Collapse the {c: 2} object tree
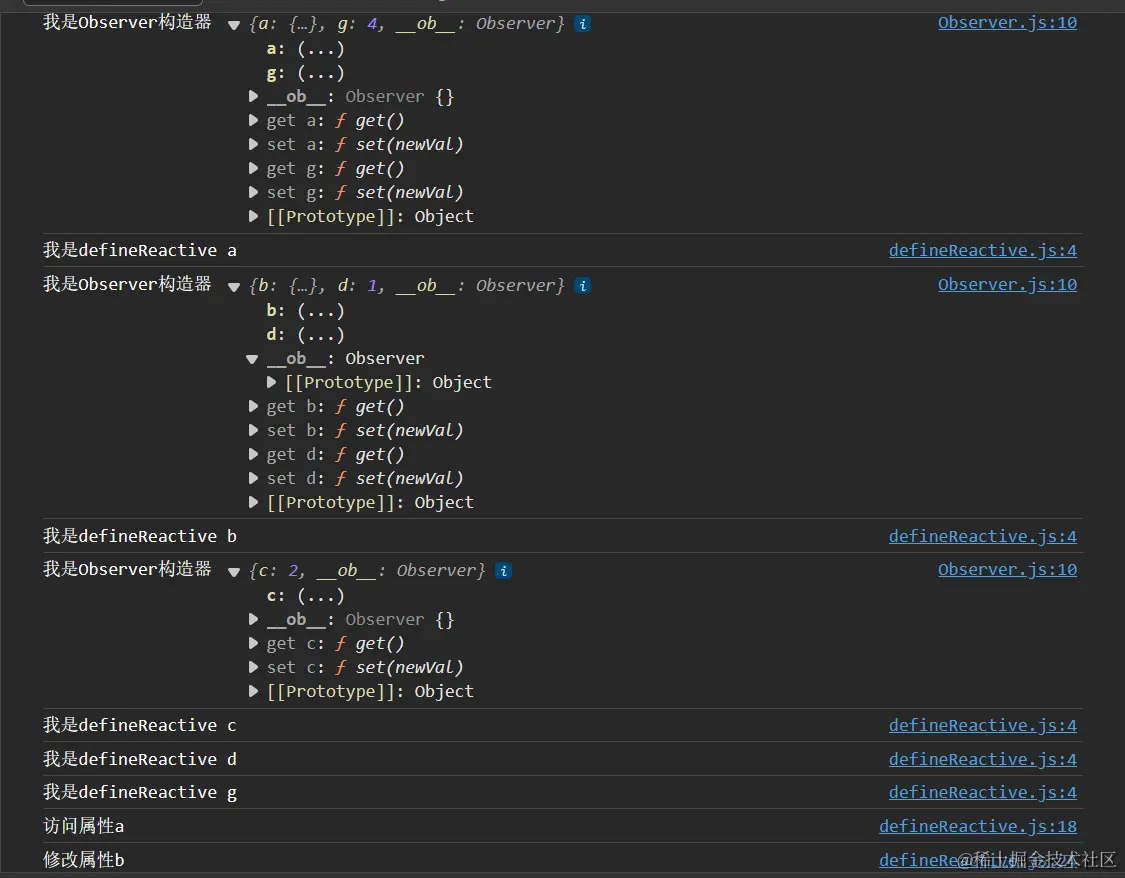 pyautogui.click(x=234, y=572)
